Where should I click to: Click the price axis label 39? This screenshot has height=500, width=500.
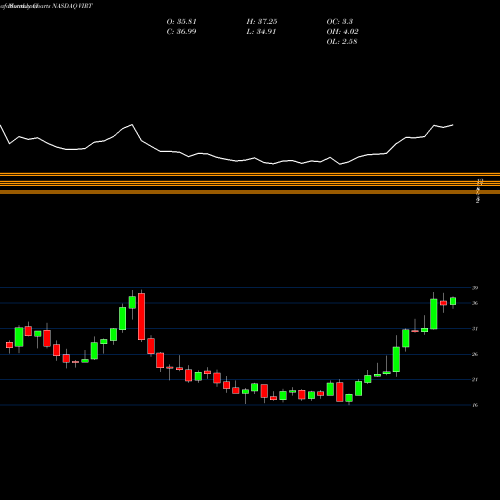click(475, 288)
